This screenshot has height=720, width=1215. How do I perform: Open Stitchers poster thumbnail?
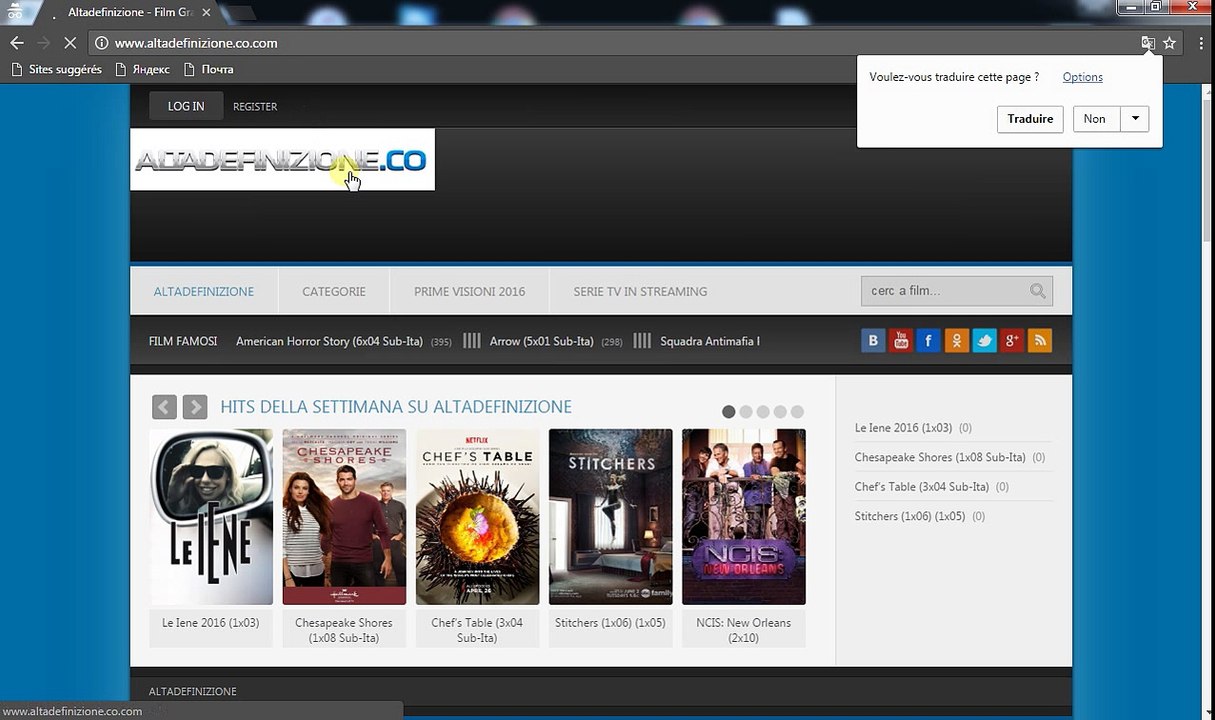tap(611, 517)
